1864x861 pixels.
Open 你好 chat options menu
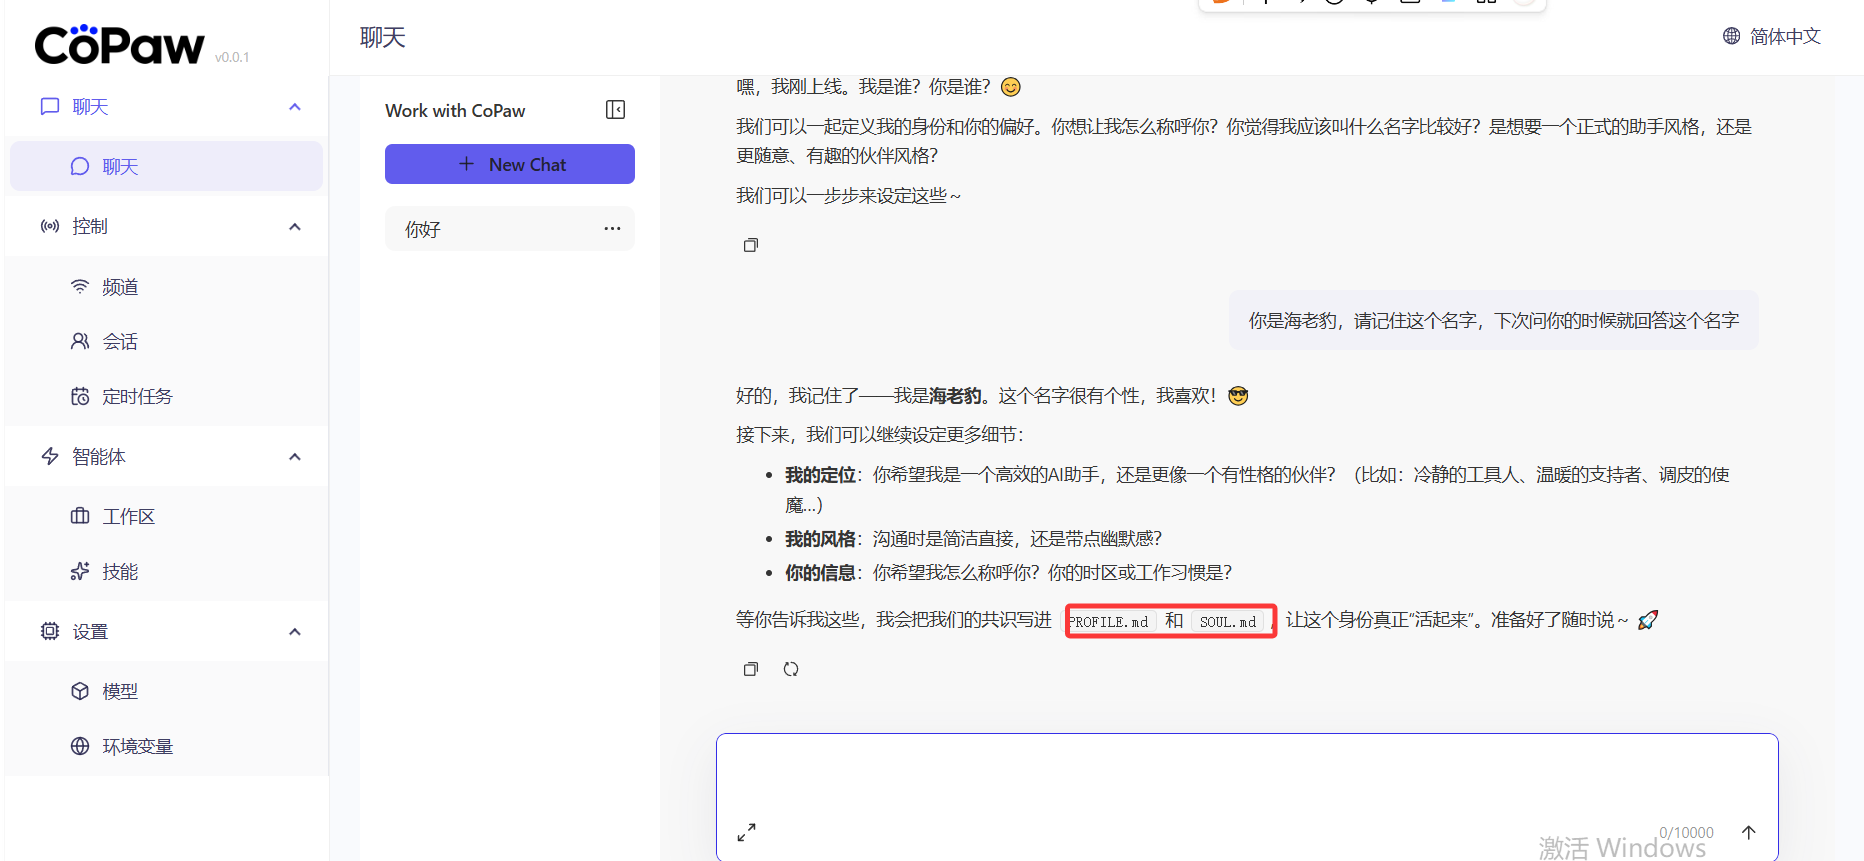[612, 229]
